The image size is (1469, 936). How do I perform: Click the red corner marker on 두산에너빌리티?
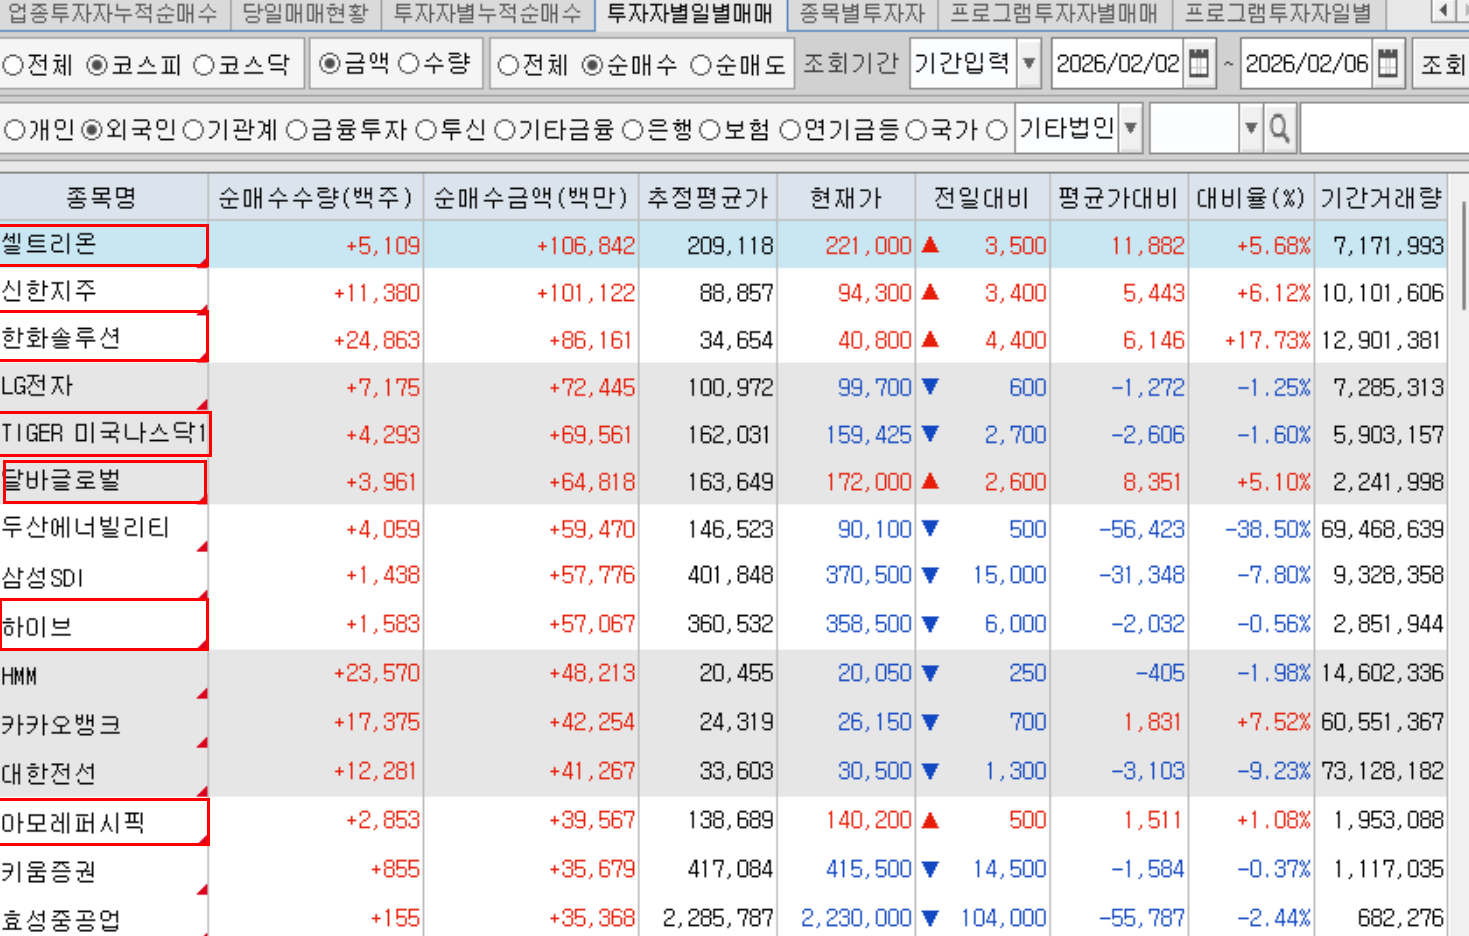[x=203, y=547]
